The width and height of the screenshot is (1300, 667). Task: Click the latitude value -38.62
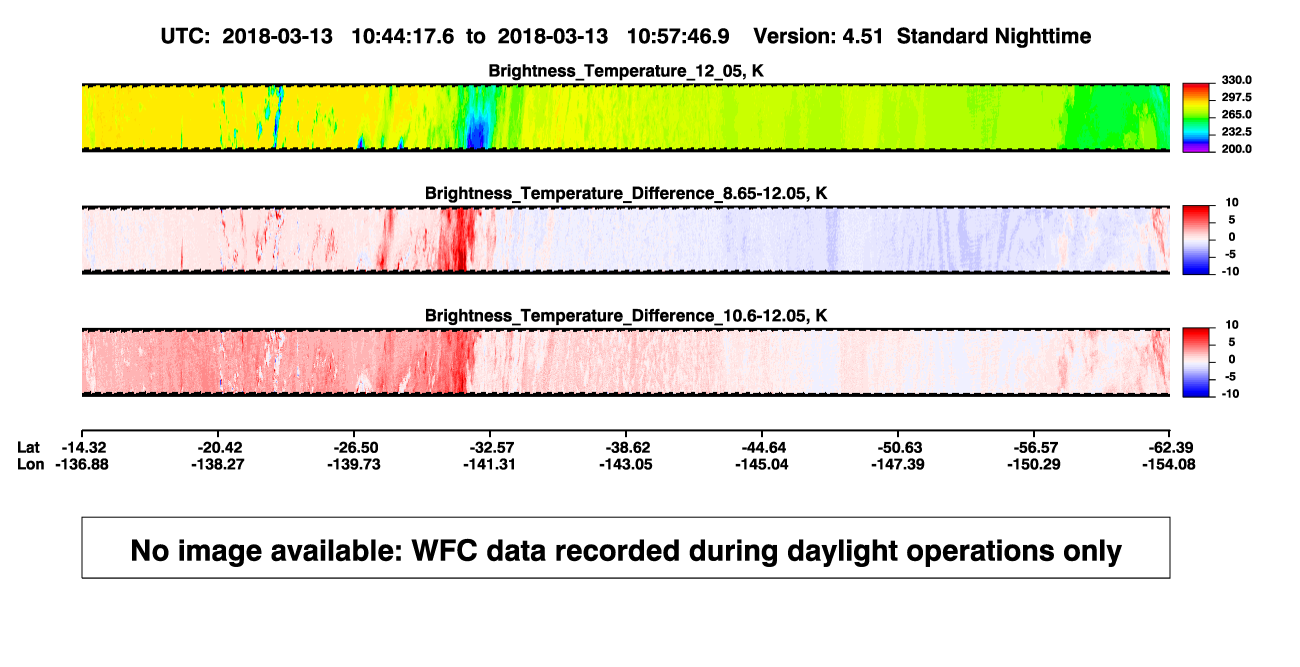pos(627,447)
